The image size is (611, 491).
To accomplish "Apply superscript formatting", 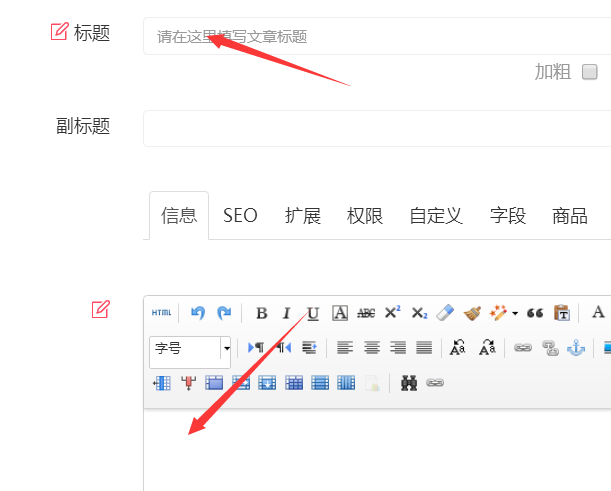I will [393, 313].
